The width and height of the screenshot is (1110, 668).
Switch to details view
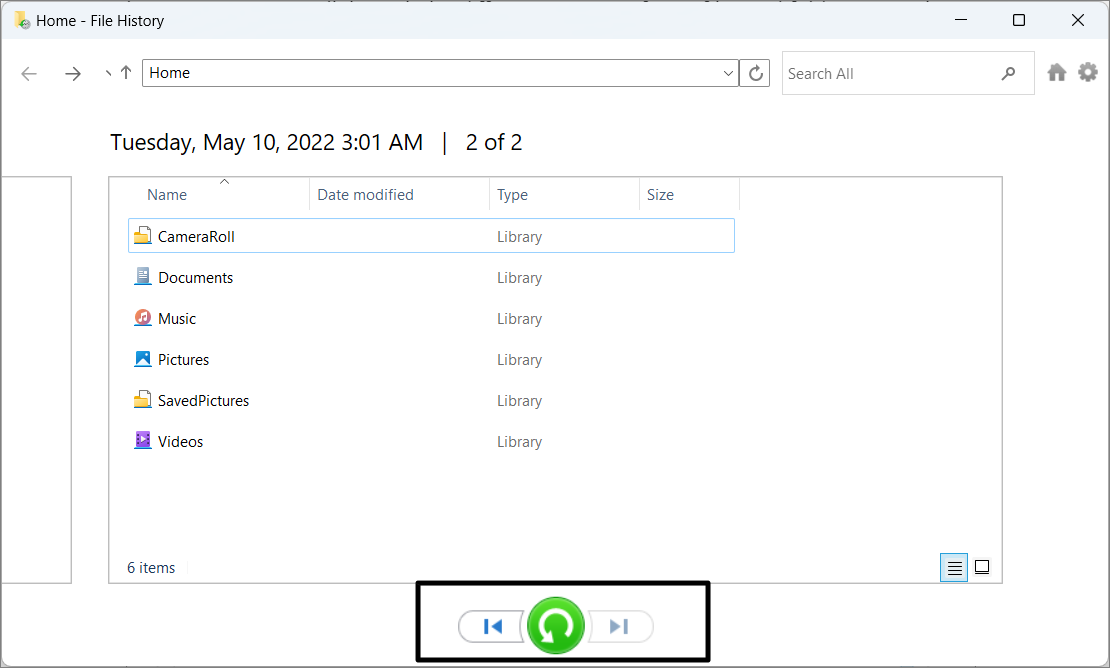954,568
